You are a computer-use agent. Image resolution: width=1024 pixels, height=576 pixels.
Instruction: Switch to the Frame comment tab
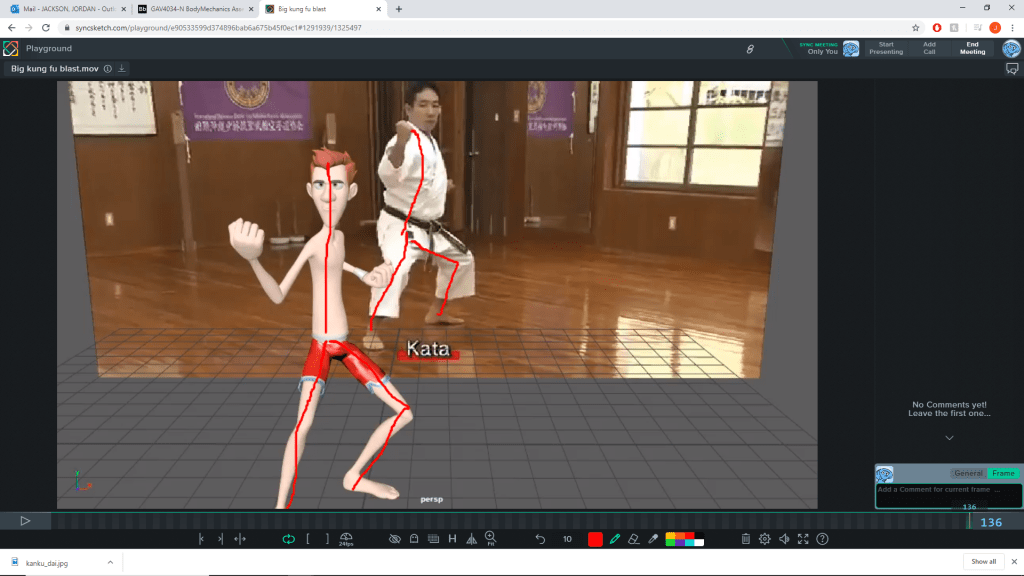(1002, 473)
